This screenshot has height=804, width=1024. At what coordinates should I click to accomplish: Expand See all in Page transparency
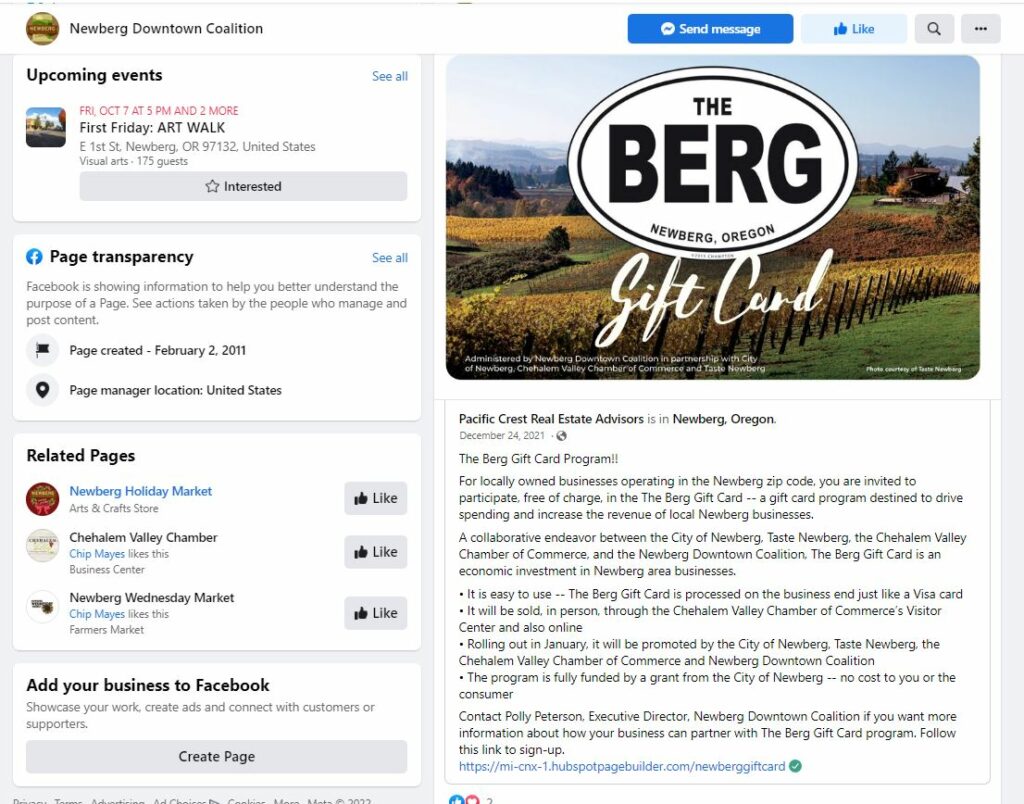390,258
